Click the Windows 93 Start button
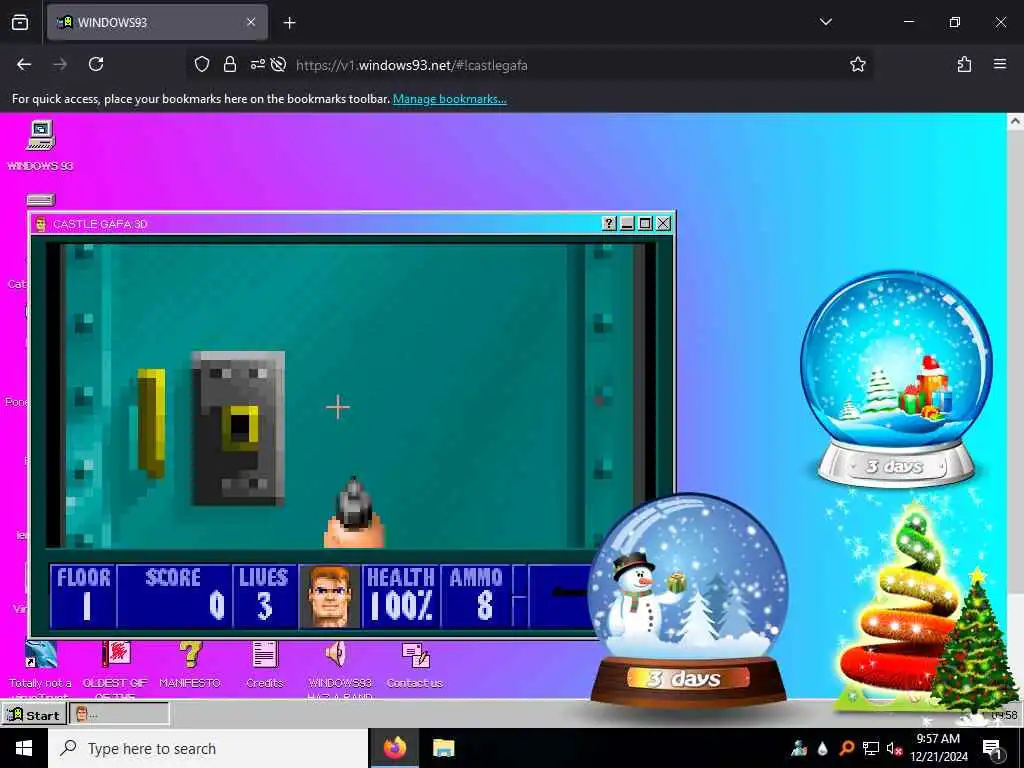 pos(34,714)
